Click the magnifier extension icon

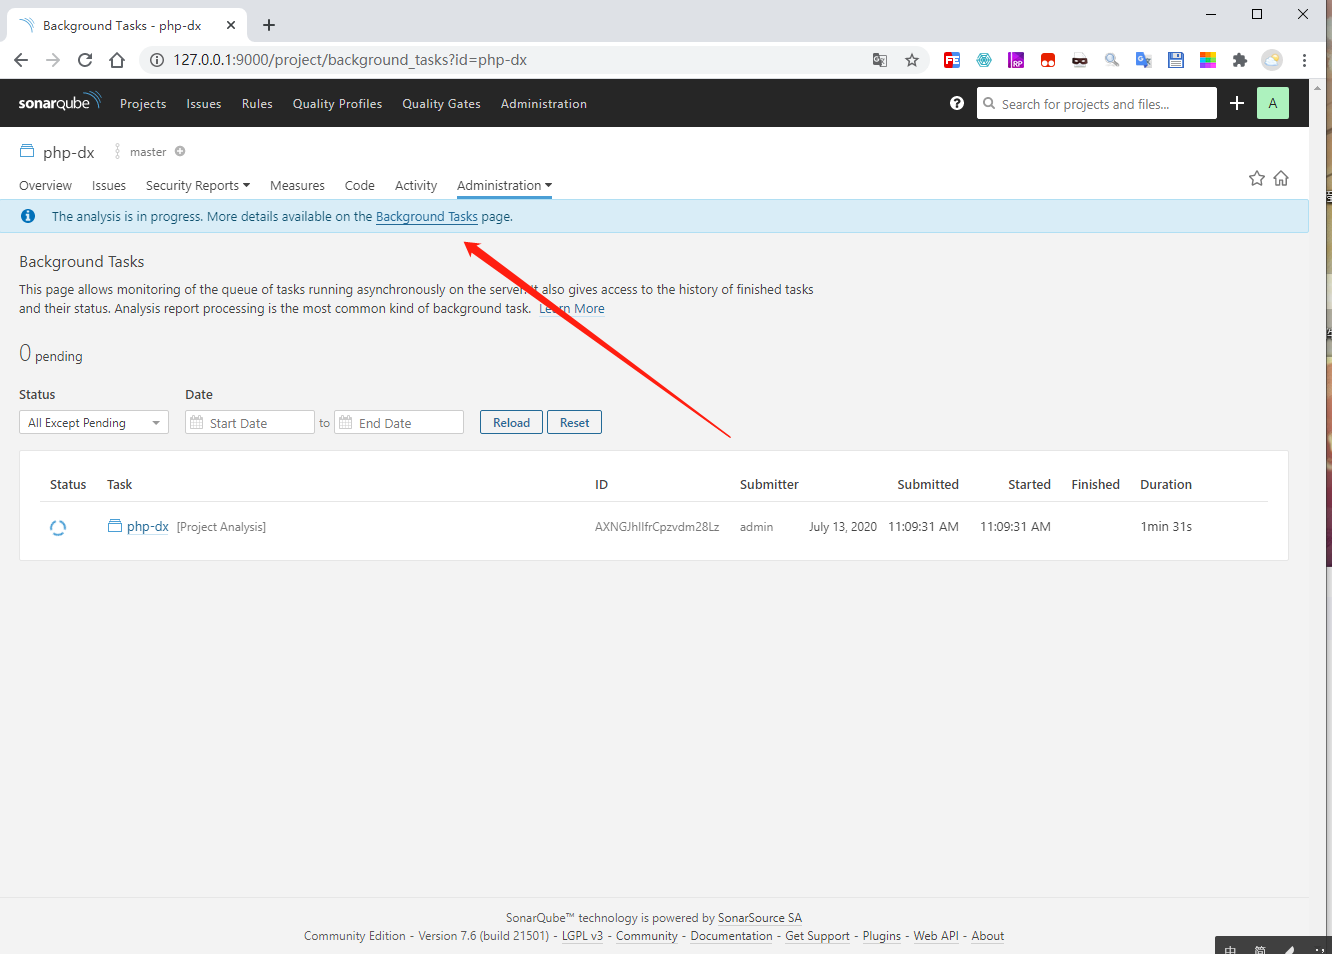[x=1112, y=60]
